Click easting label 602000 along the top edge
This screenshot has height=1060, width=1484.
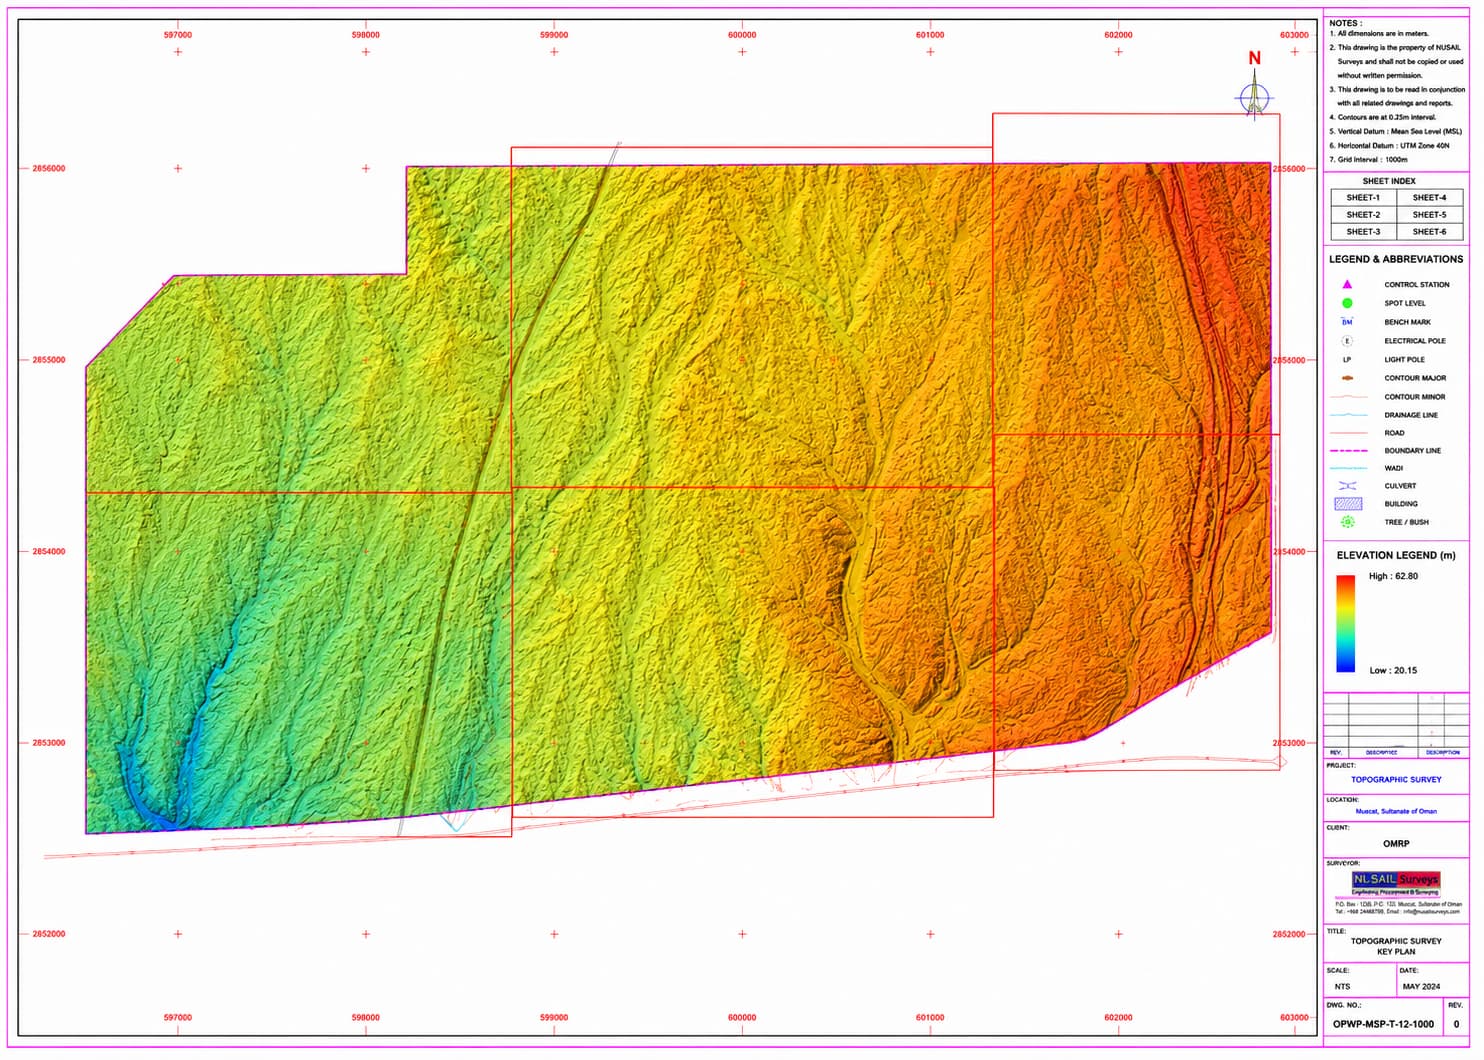click(x=1118, y=35)
